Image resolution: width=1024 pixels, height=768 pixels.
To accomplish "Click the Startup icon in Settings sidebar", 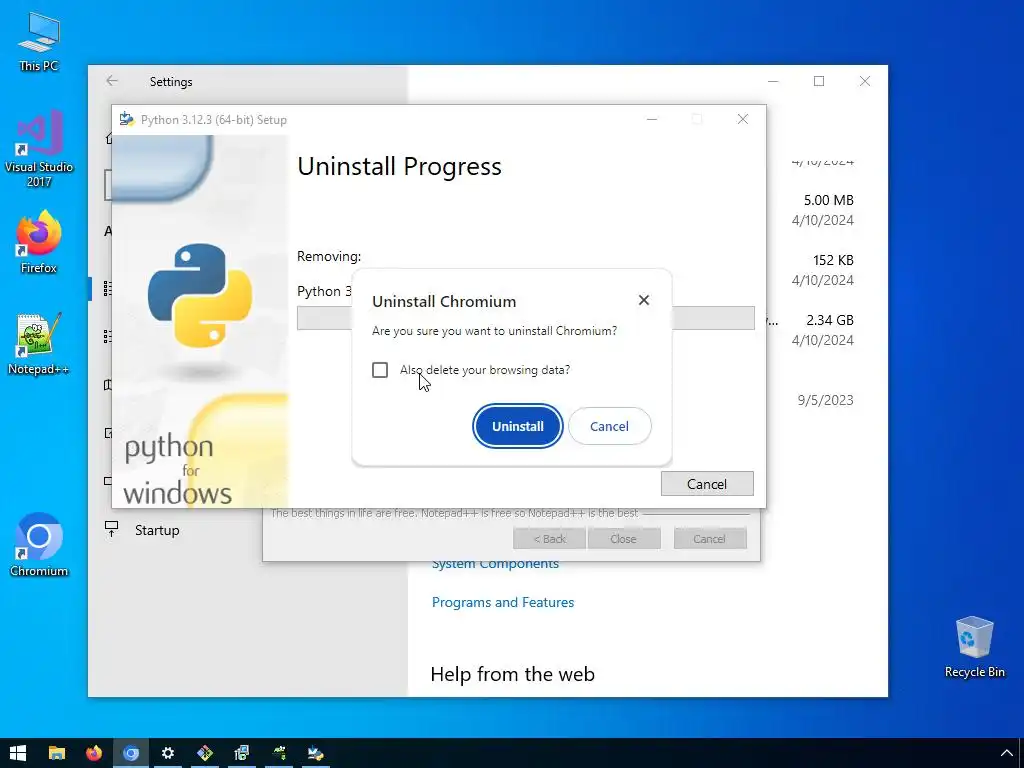I will (x=112, y=530).
